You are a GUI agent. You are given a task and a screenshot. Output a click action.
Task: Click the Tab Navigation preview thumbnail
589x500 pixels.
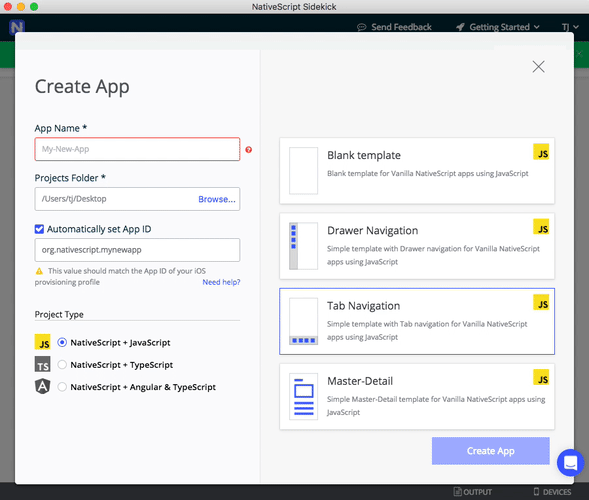(x=304, y=321)
